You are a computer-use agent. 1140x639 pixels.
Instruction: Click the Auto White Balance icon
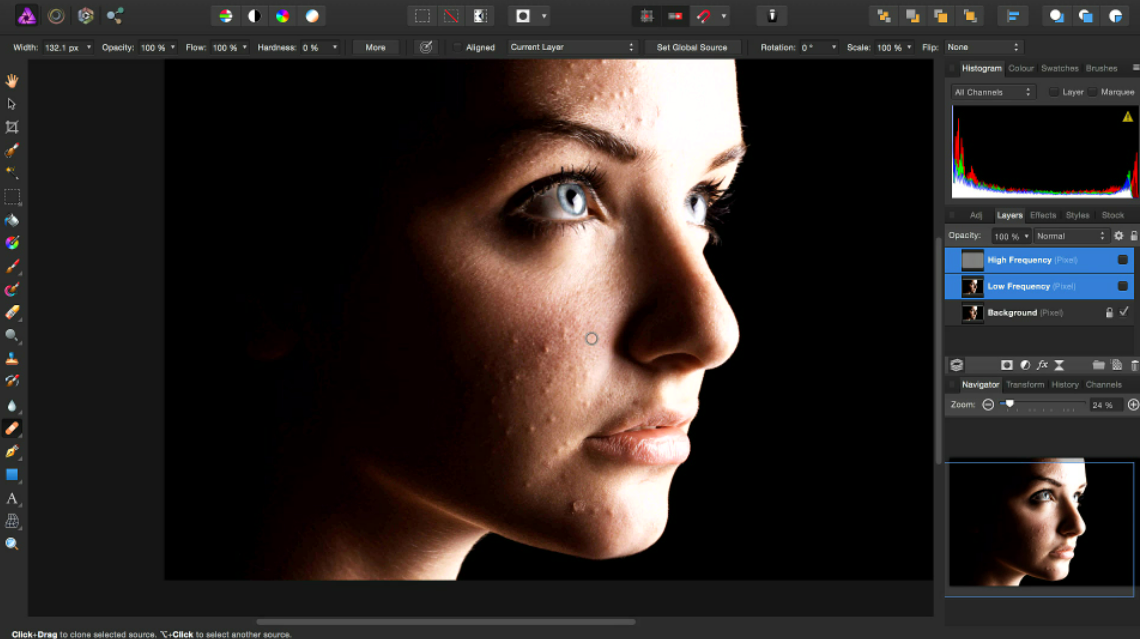coord(312,16)
